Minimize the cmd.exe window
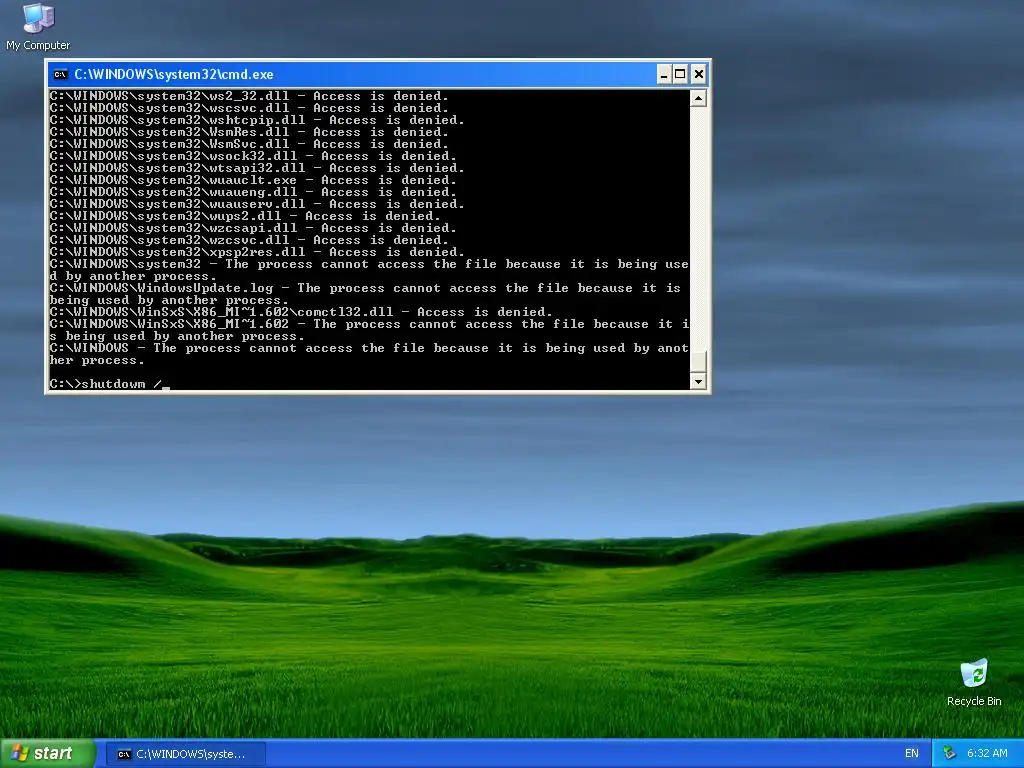 pos(664,74)
